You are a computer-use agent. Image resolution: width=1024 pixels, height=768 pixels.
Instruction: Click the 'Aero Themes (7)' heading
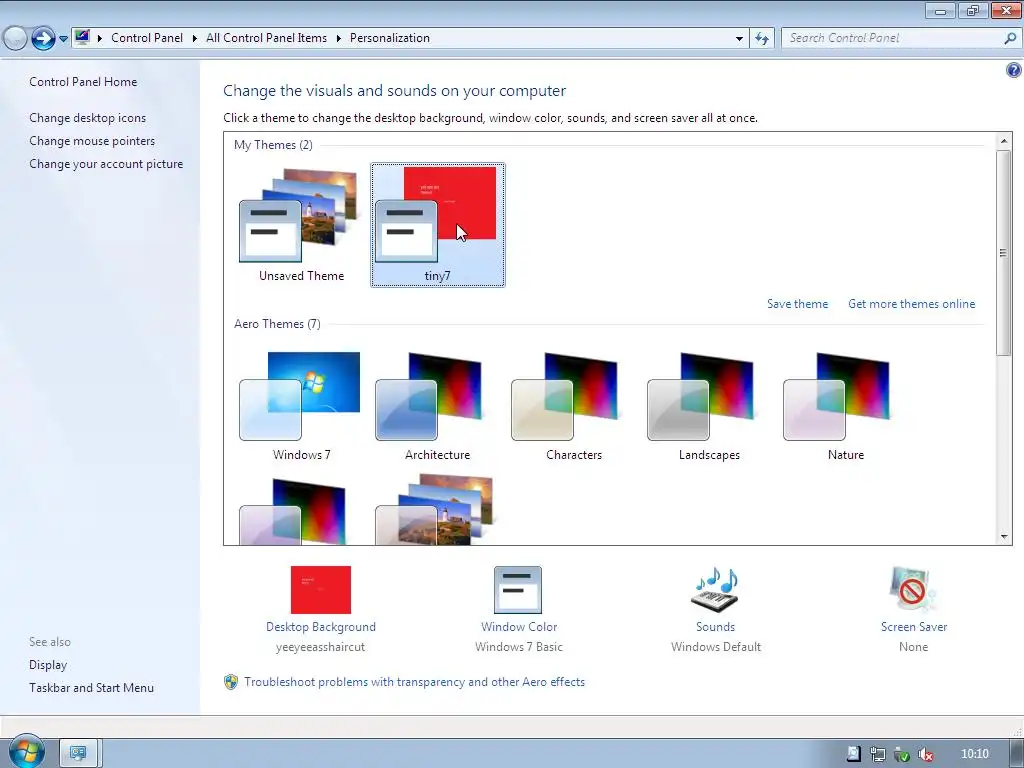pyautogui.click(x=277, y=324)
